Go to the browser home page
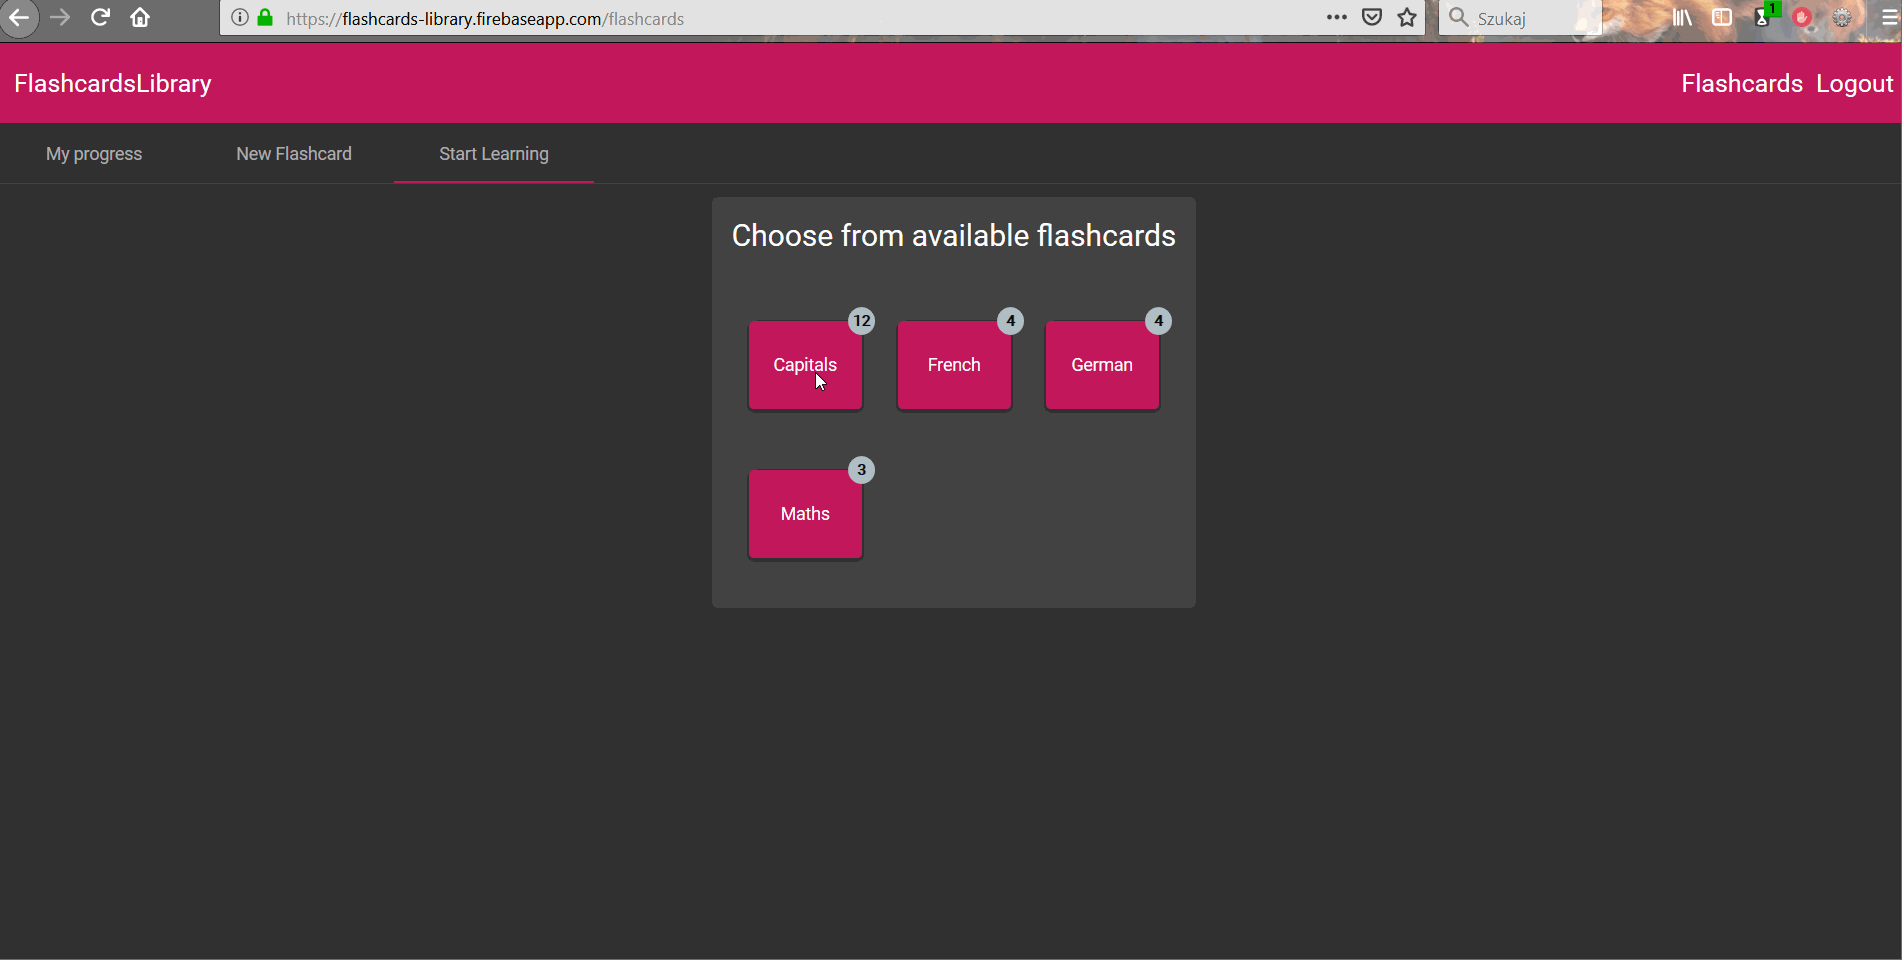1902x960 pixels. point(139,18)
